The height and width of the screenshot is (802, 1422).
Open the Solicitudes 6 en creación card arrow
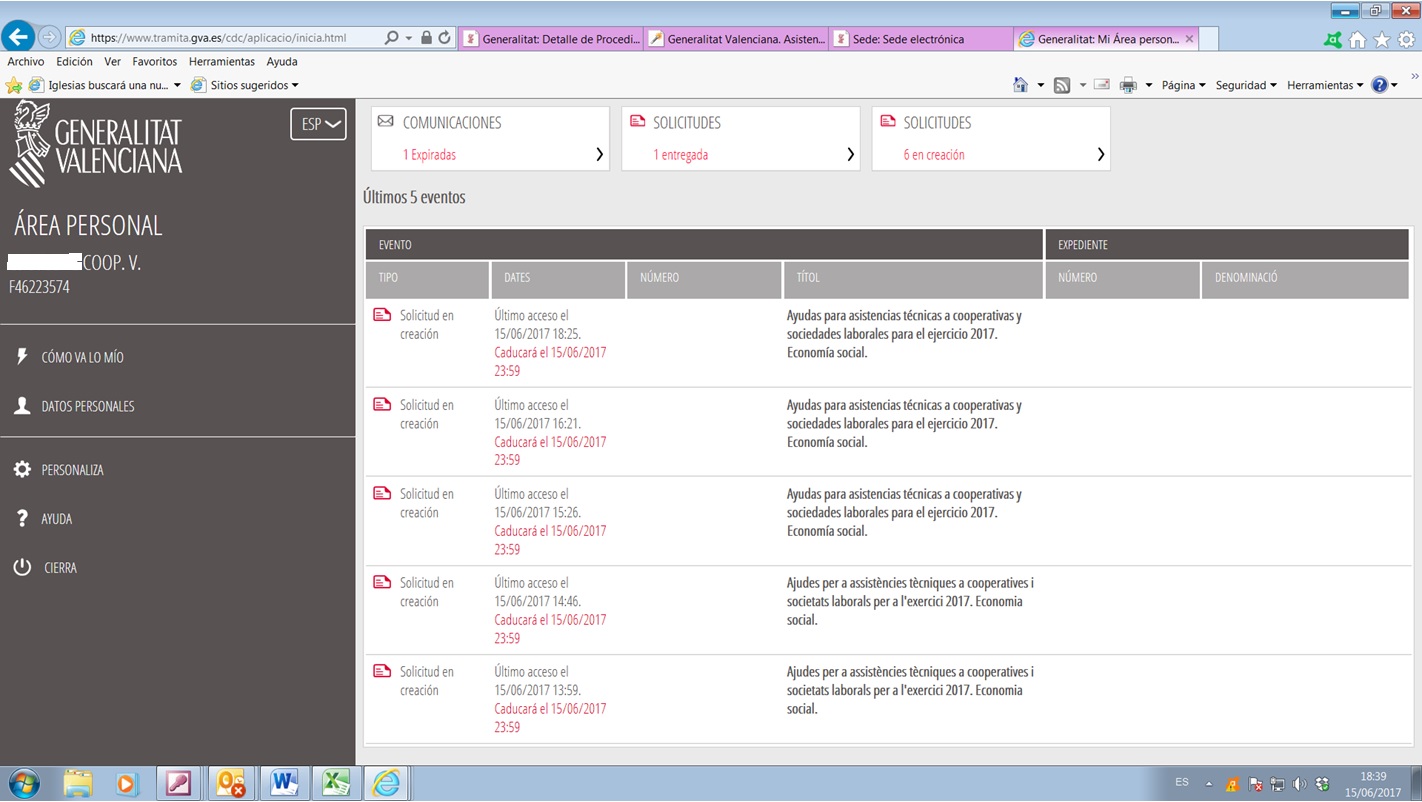1100,154
